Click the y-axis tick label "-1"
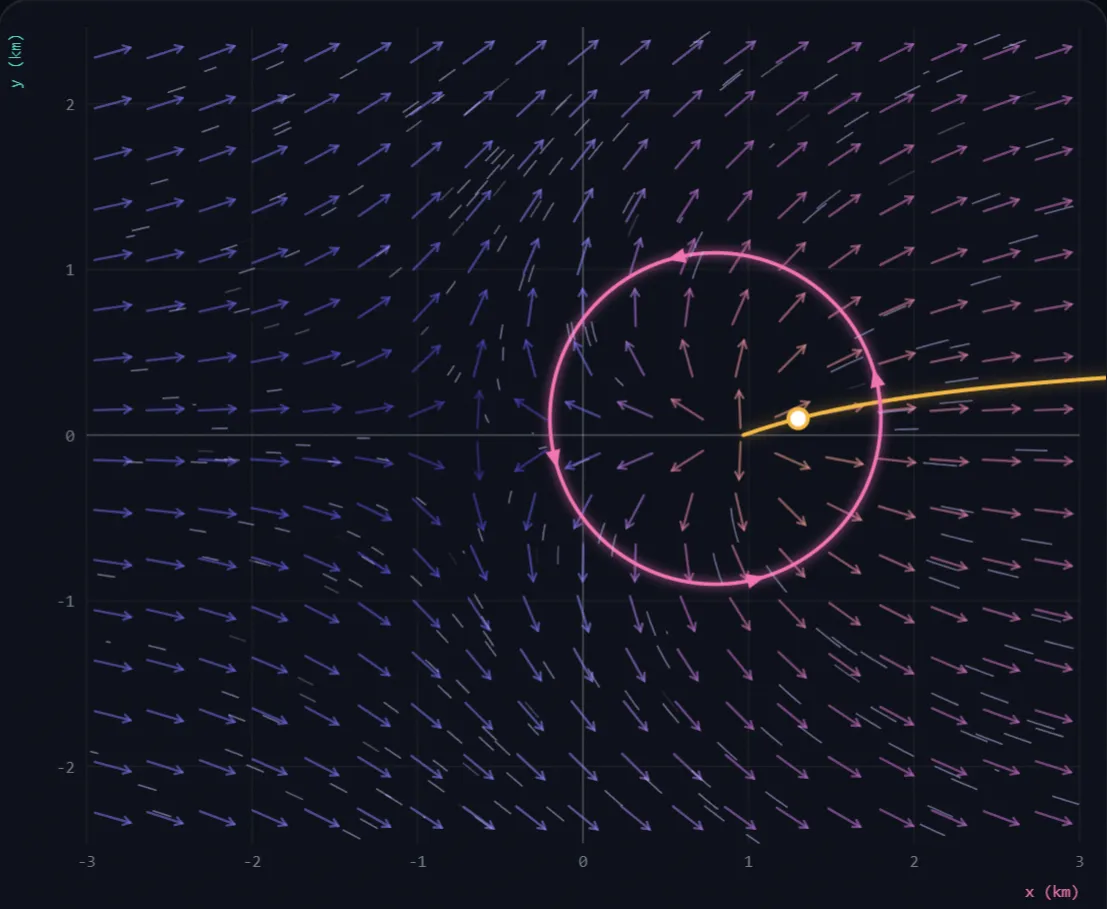Image resolution: width=1107 pixels, height=909 pixels. click(66, 601)
